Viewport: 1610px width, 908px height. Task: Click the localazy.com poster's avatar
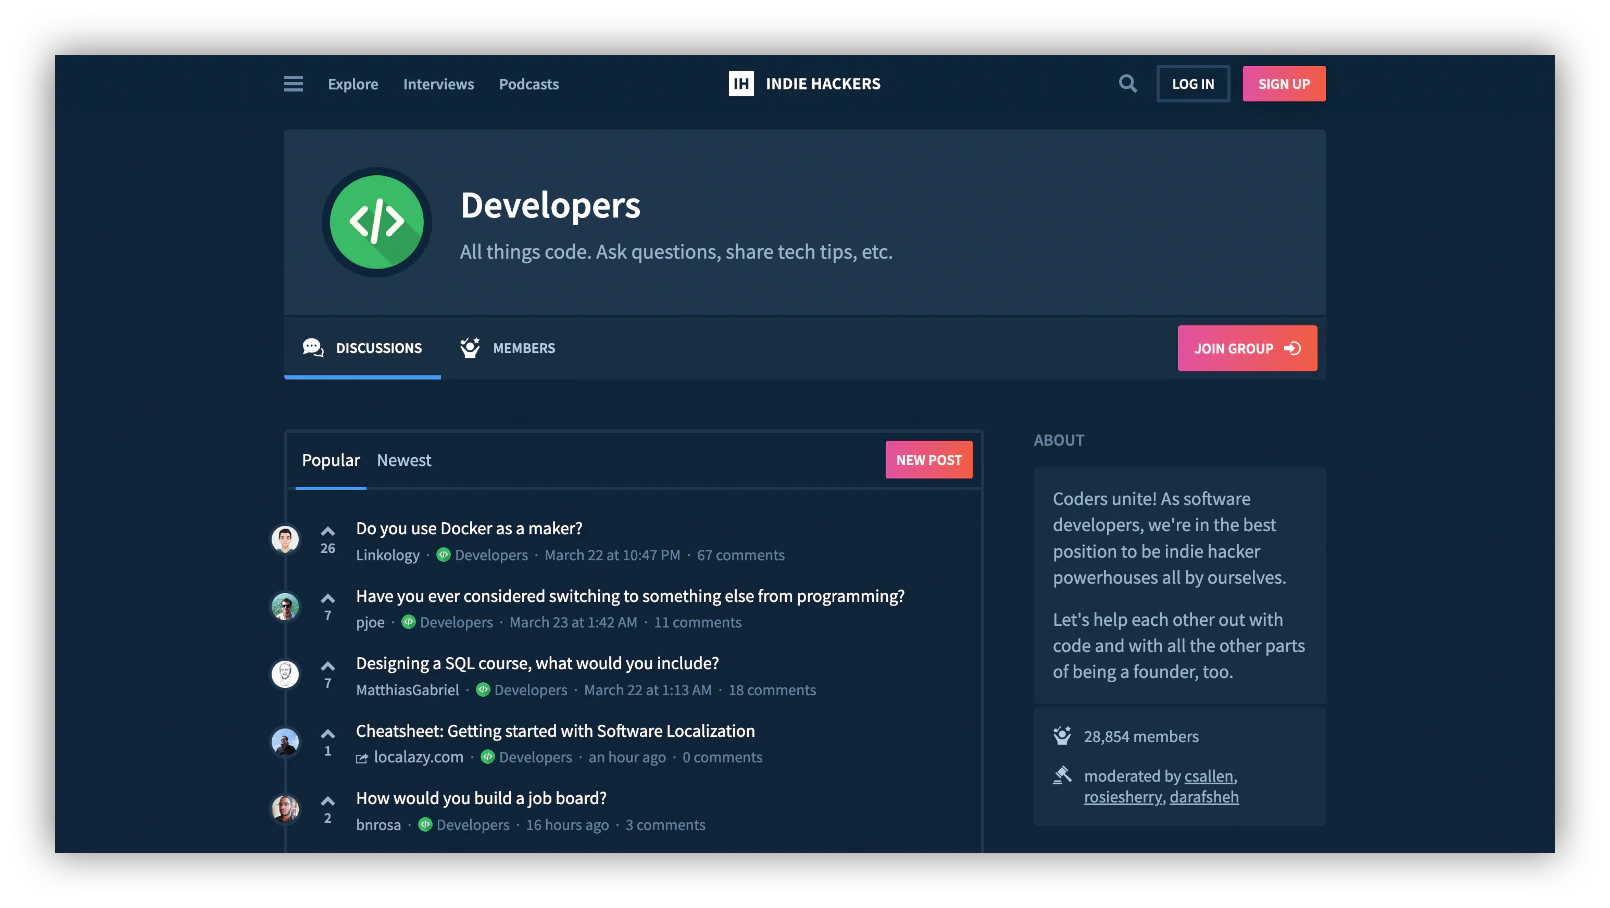(286, 742)
